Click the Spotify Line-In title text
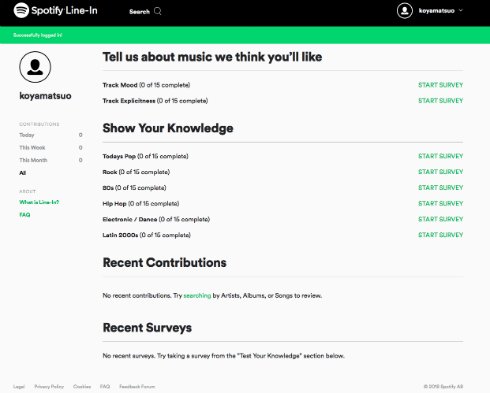 64,10
